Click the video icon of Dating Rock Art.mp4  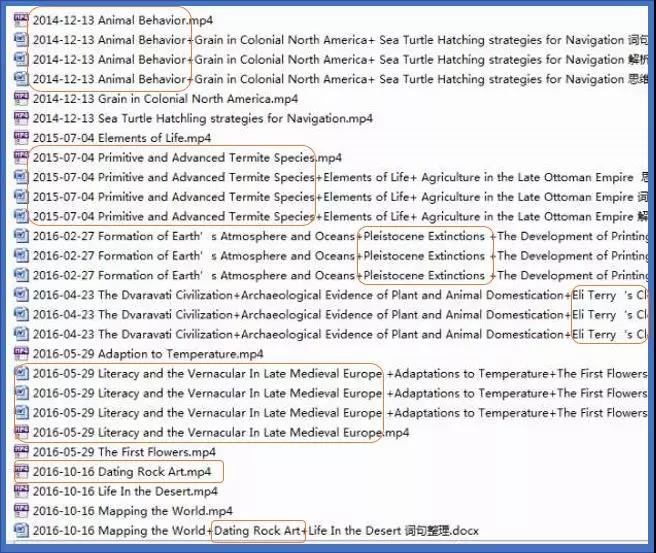[x=21, y=471]
